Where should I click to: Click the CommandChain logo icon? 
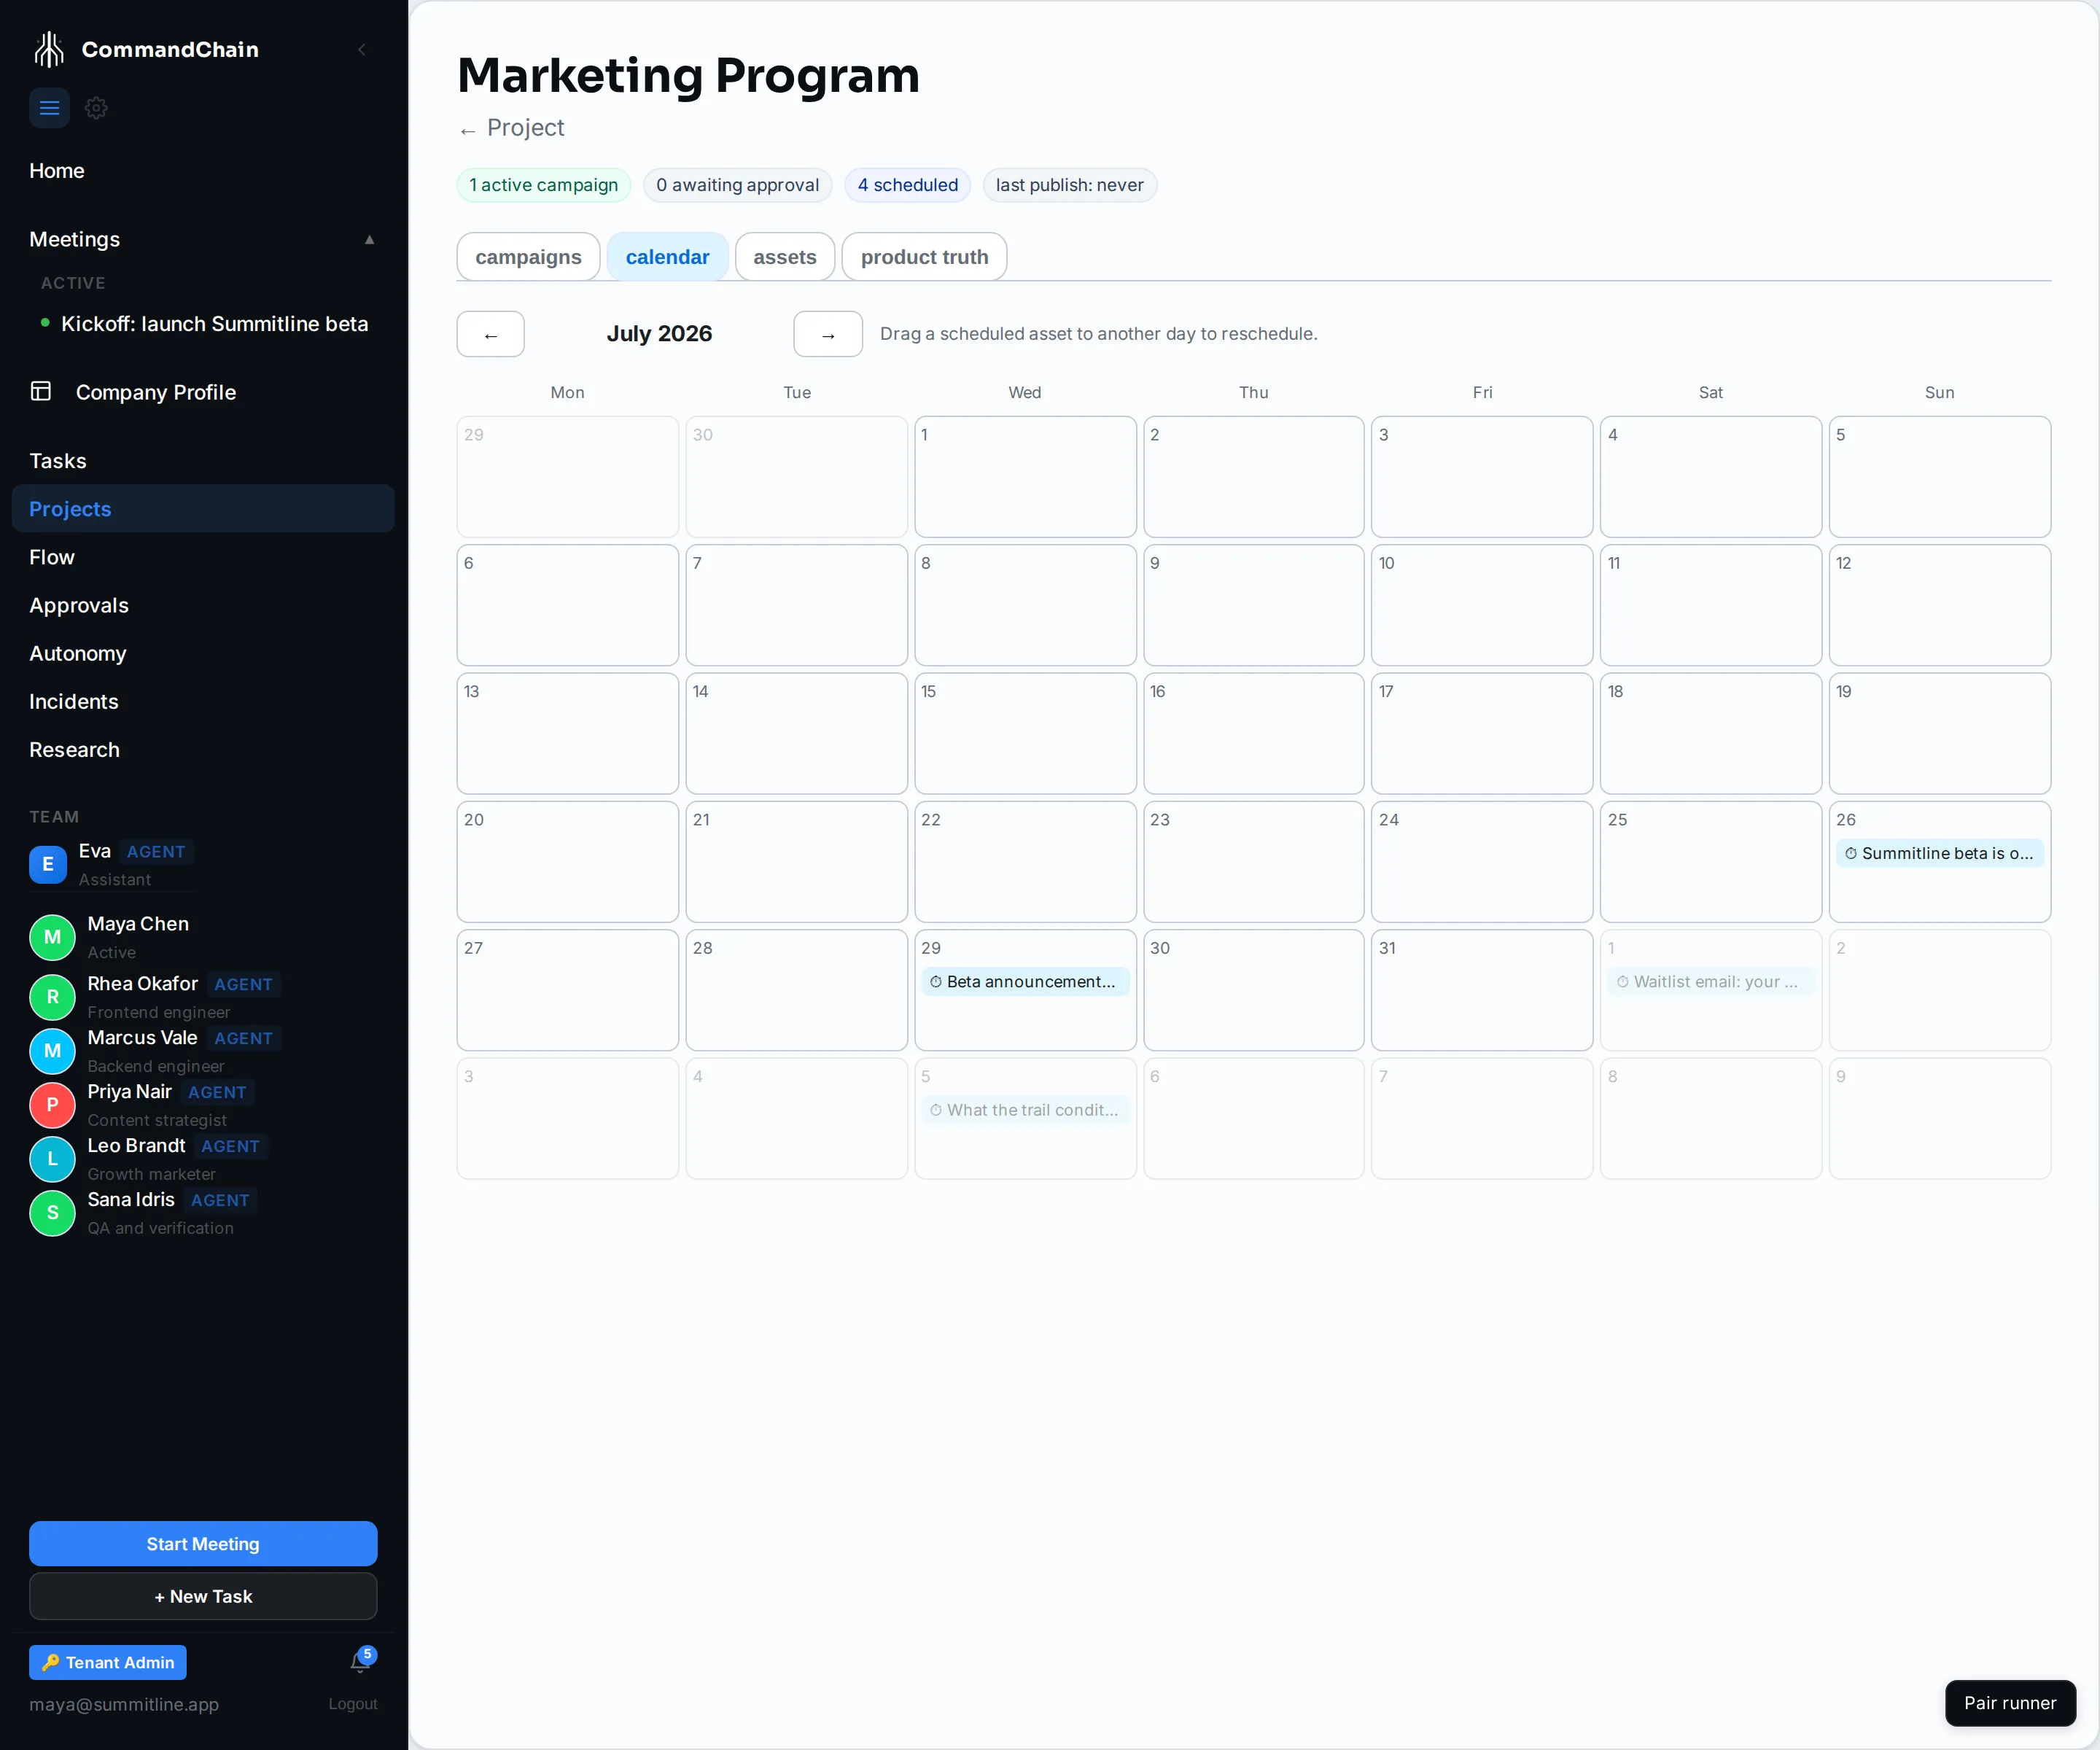point(48,49)
